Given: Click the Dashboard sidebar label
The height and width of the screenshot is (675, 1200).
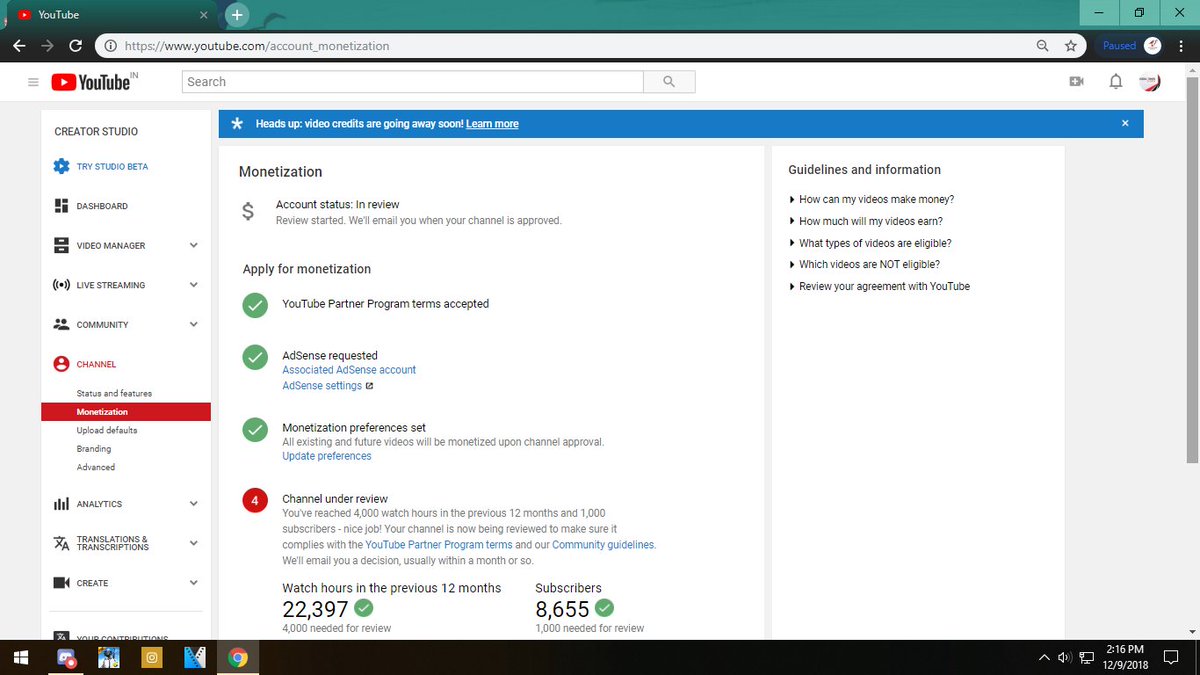Looking at the screenshot, I should click(102, 206).
